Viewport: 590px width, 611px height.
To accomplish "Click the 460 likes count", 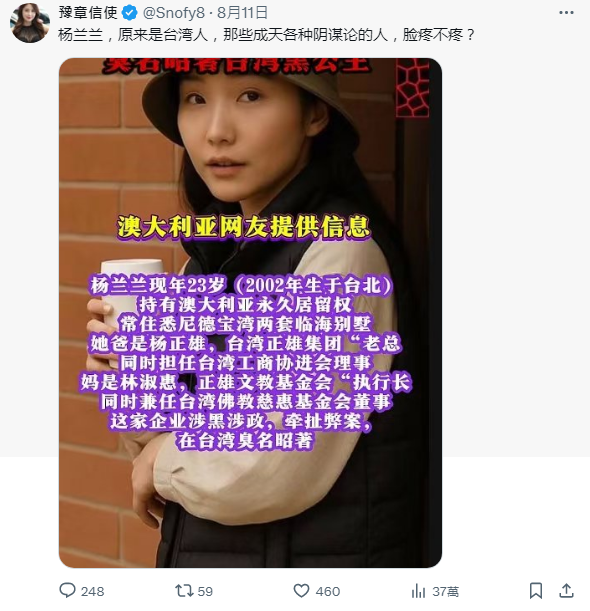I will click(328, 592).
